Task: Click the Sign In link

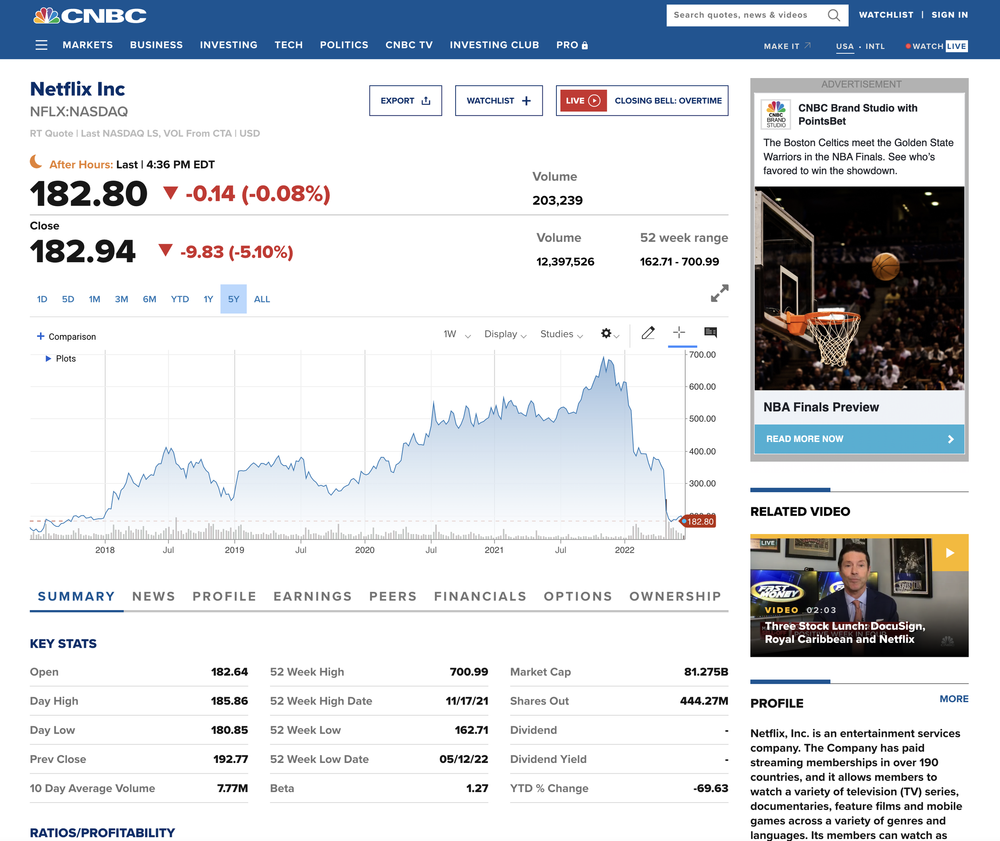Action: coord(950,15)
